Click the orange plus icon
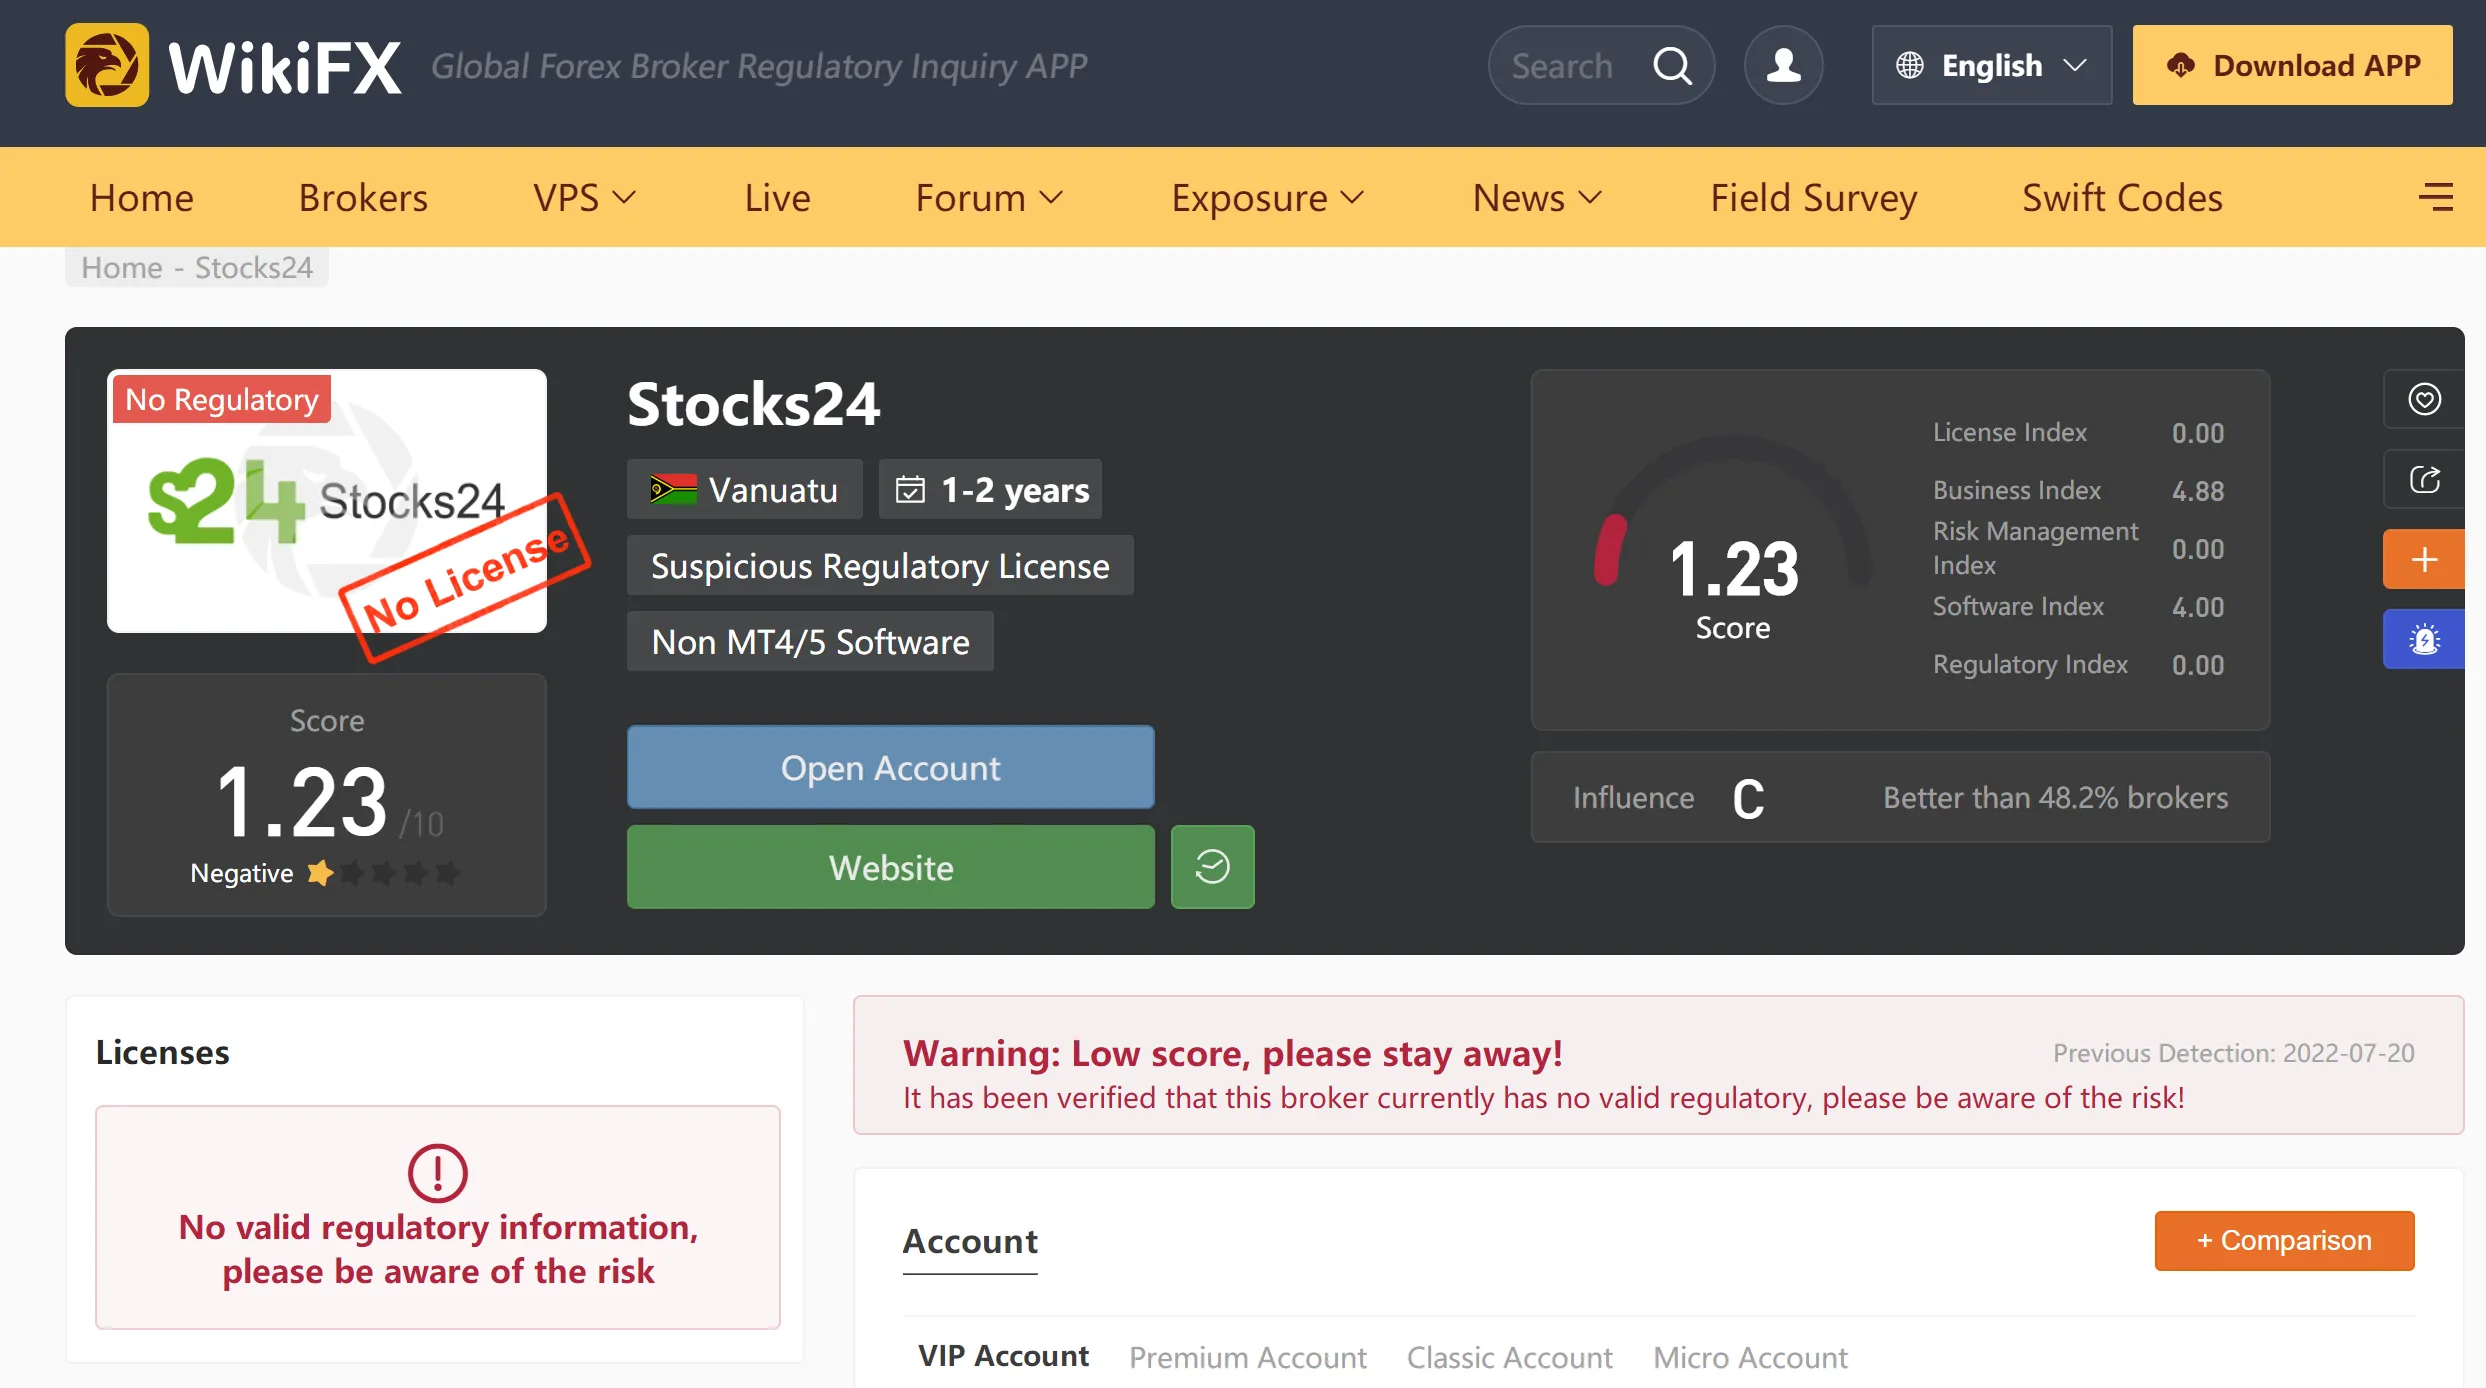The width and height of the screenshot is (2486, 1388). coord(2424,559)
